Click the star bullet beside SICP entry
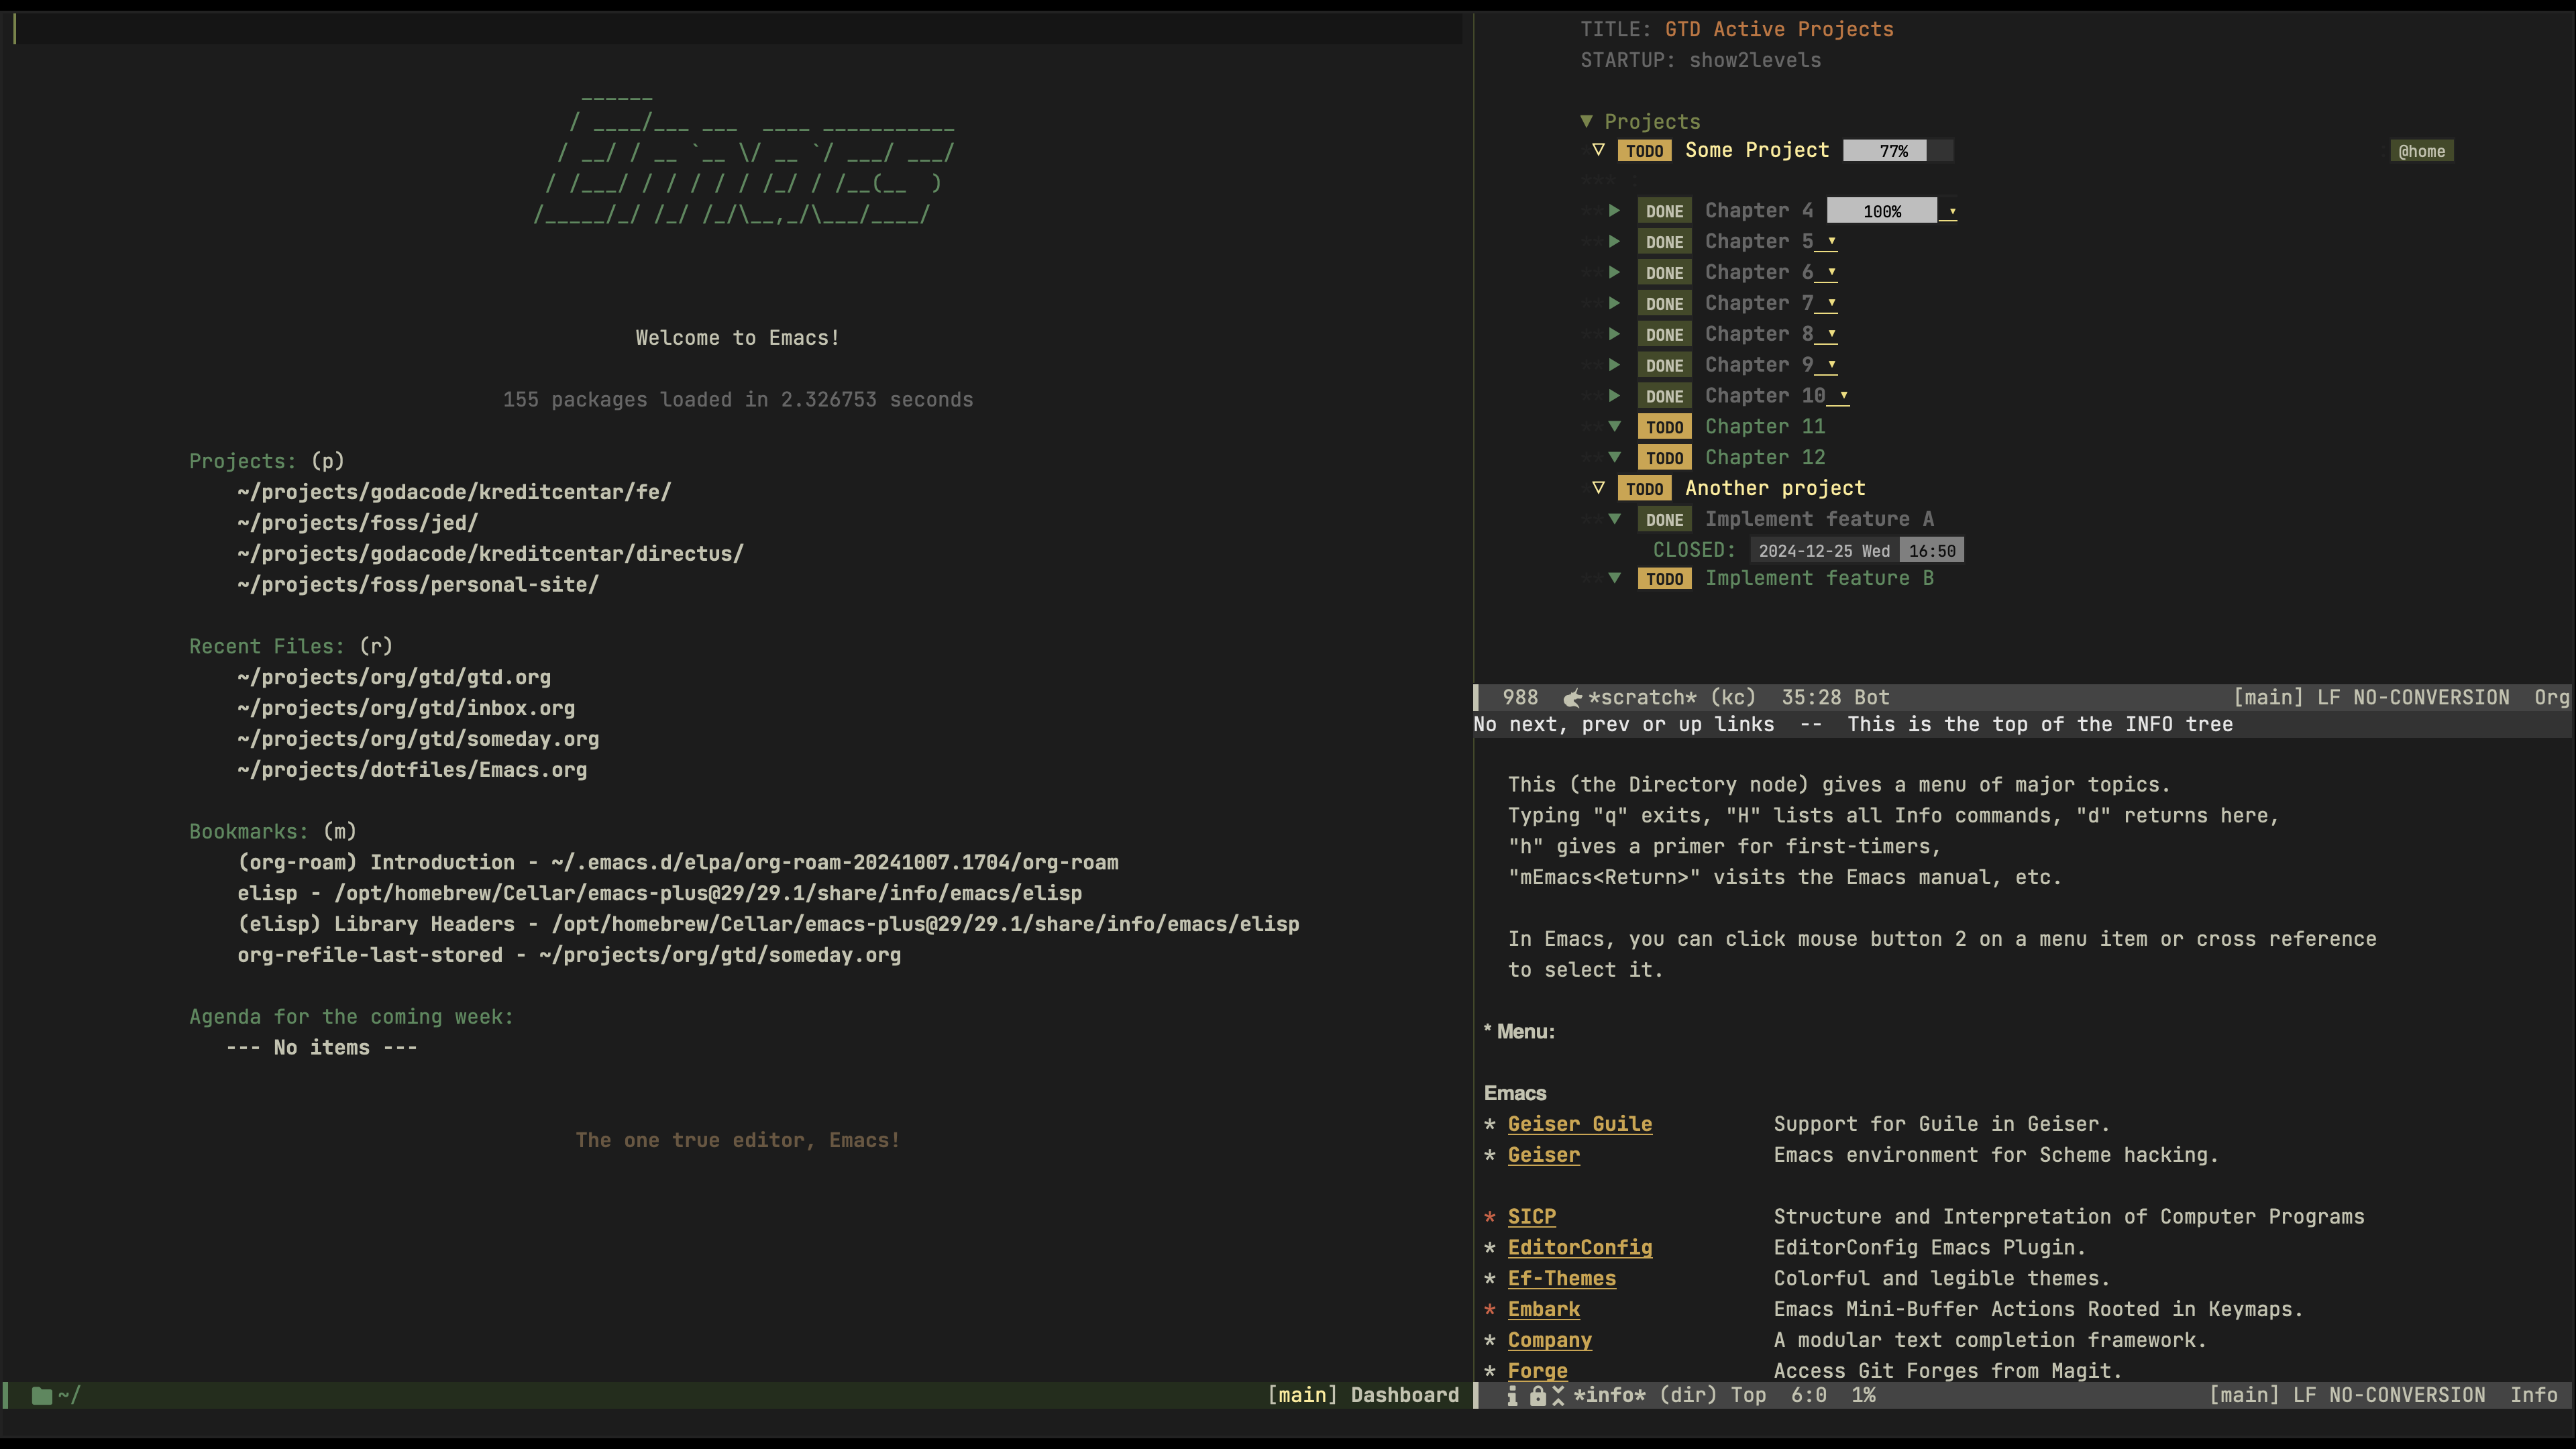The image size is (2576, 1449). [x=1490, y=1217]
